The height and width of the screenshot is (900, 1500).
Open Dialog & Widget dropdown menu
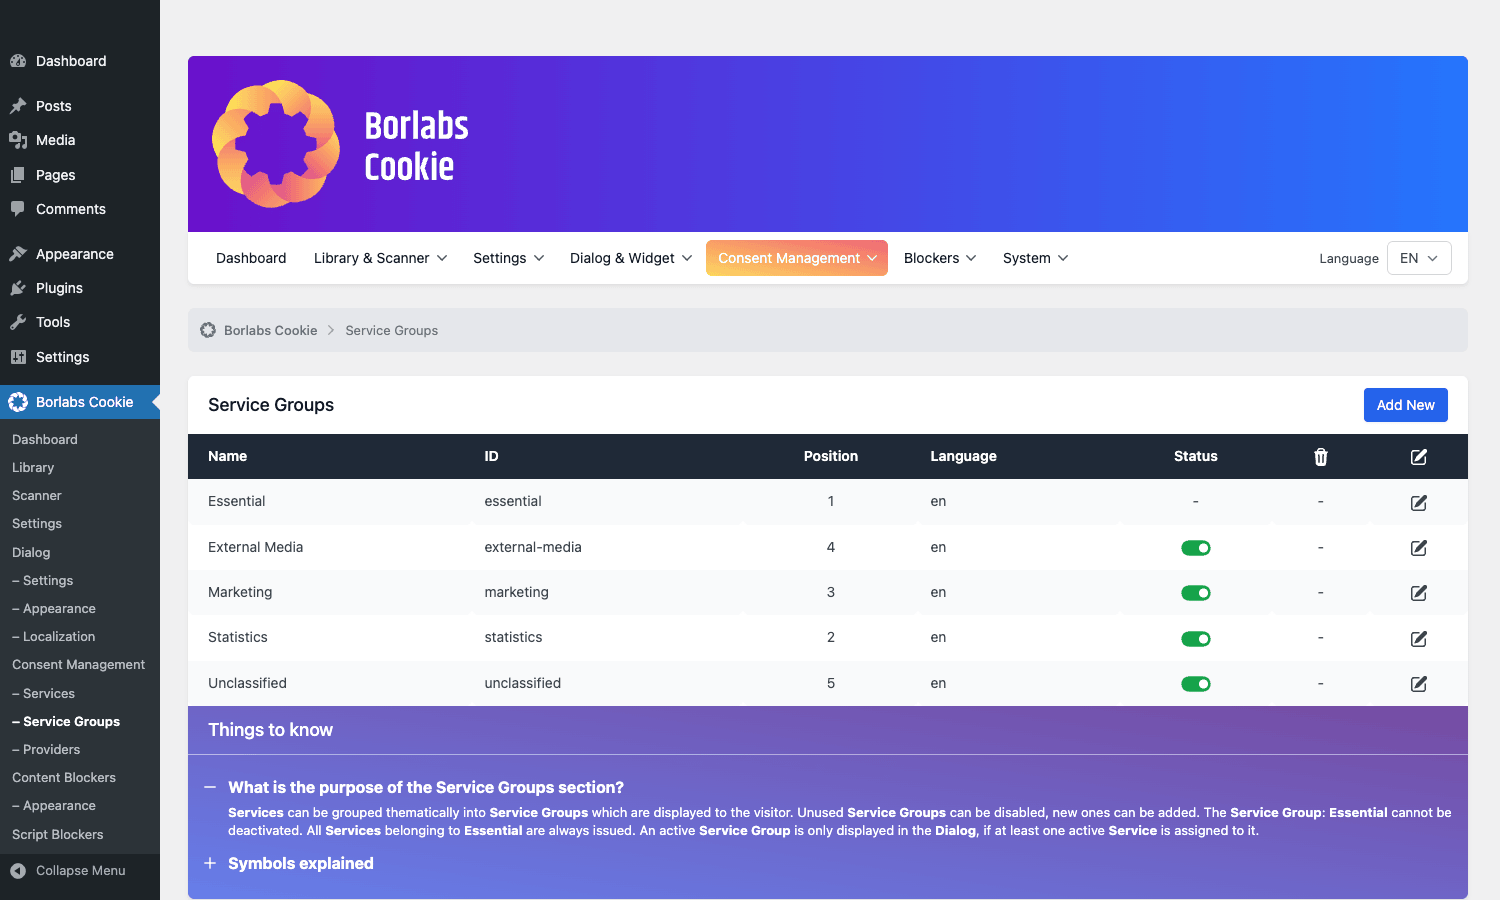pyautogui.click(x=630, y=258)
